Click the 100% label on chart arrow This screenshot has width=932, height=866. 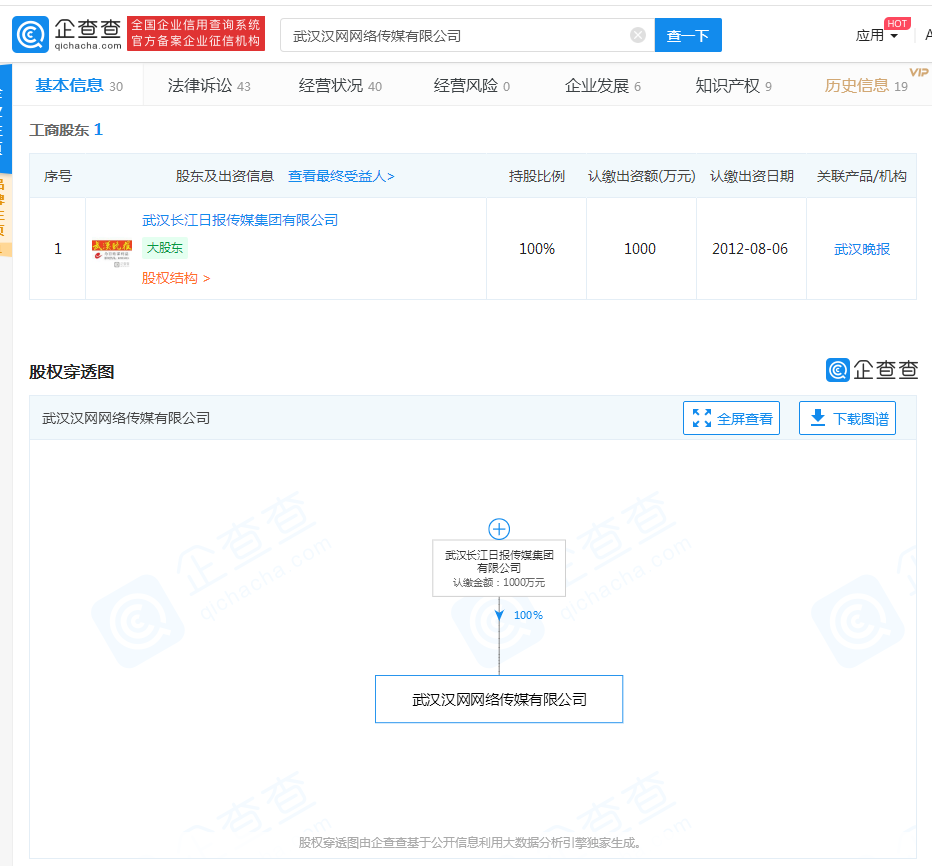tap(528, 615)
